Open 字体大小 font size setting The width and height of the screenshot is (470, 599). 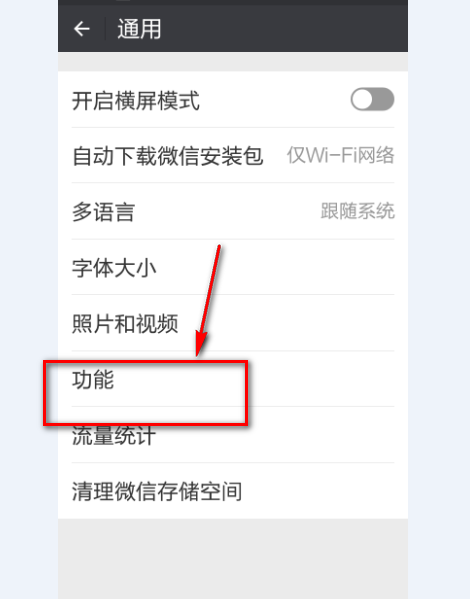click(x=233, y=267)
